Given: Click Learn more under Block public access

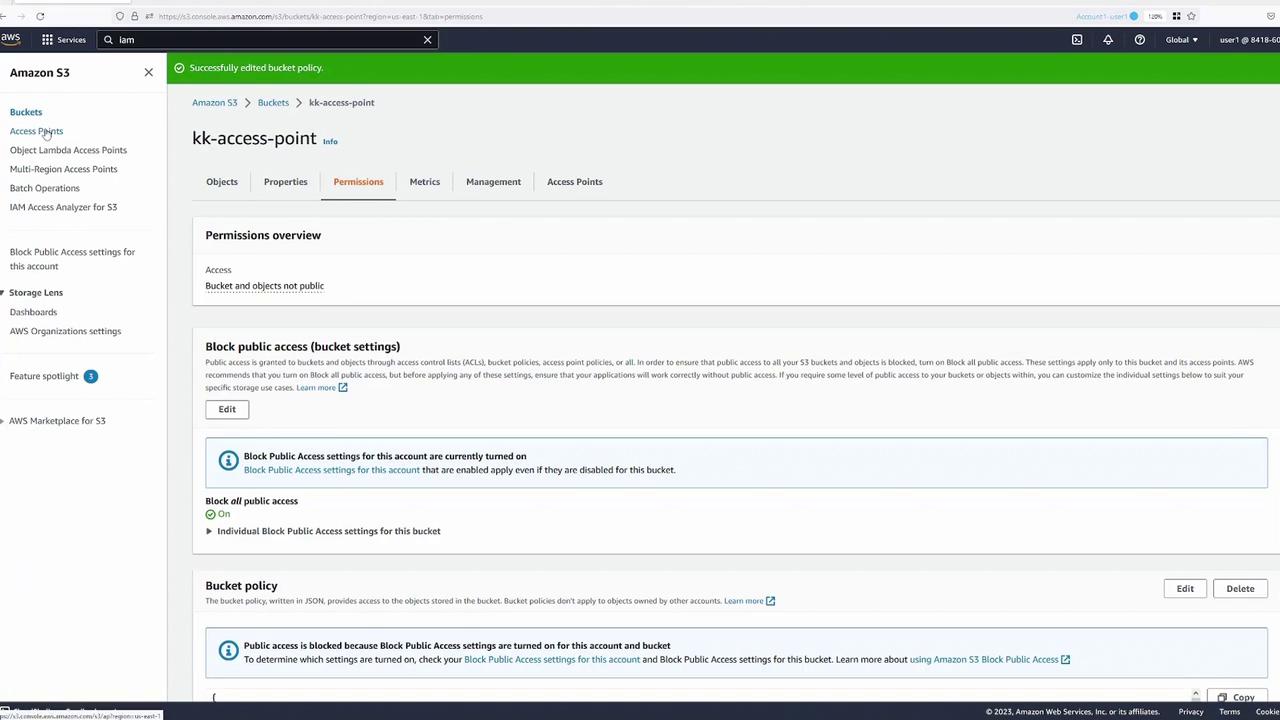Looking at the screenshot, I should [x=321, y=388].
